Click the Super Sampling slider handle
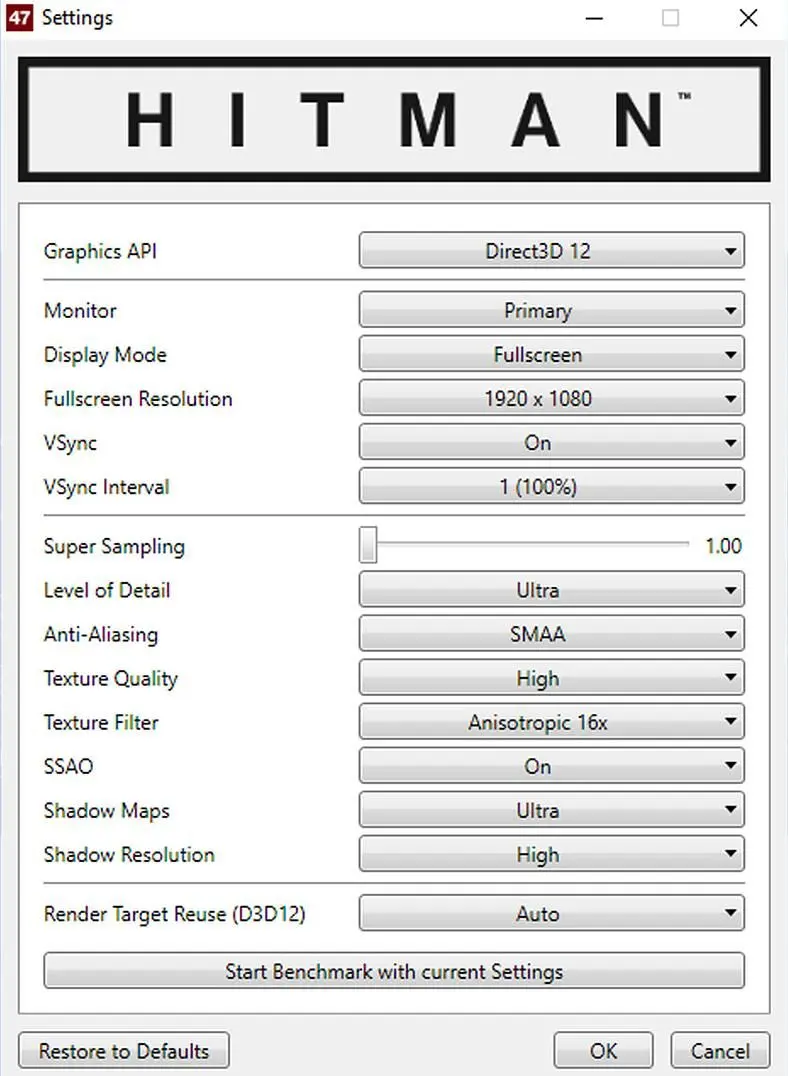 click(x=368, y=545)
